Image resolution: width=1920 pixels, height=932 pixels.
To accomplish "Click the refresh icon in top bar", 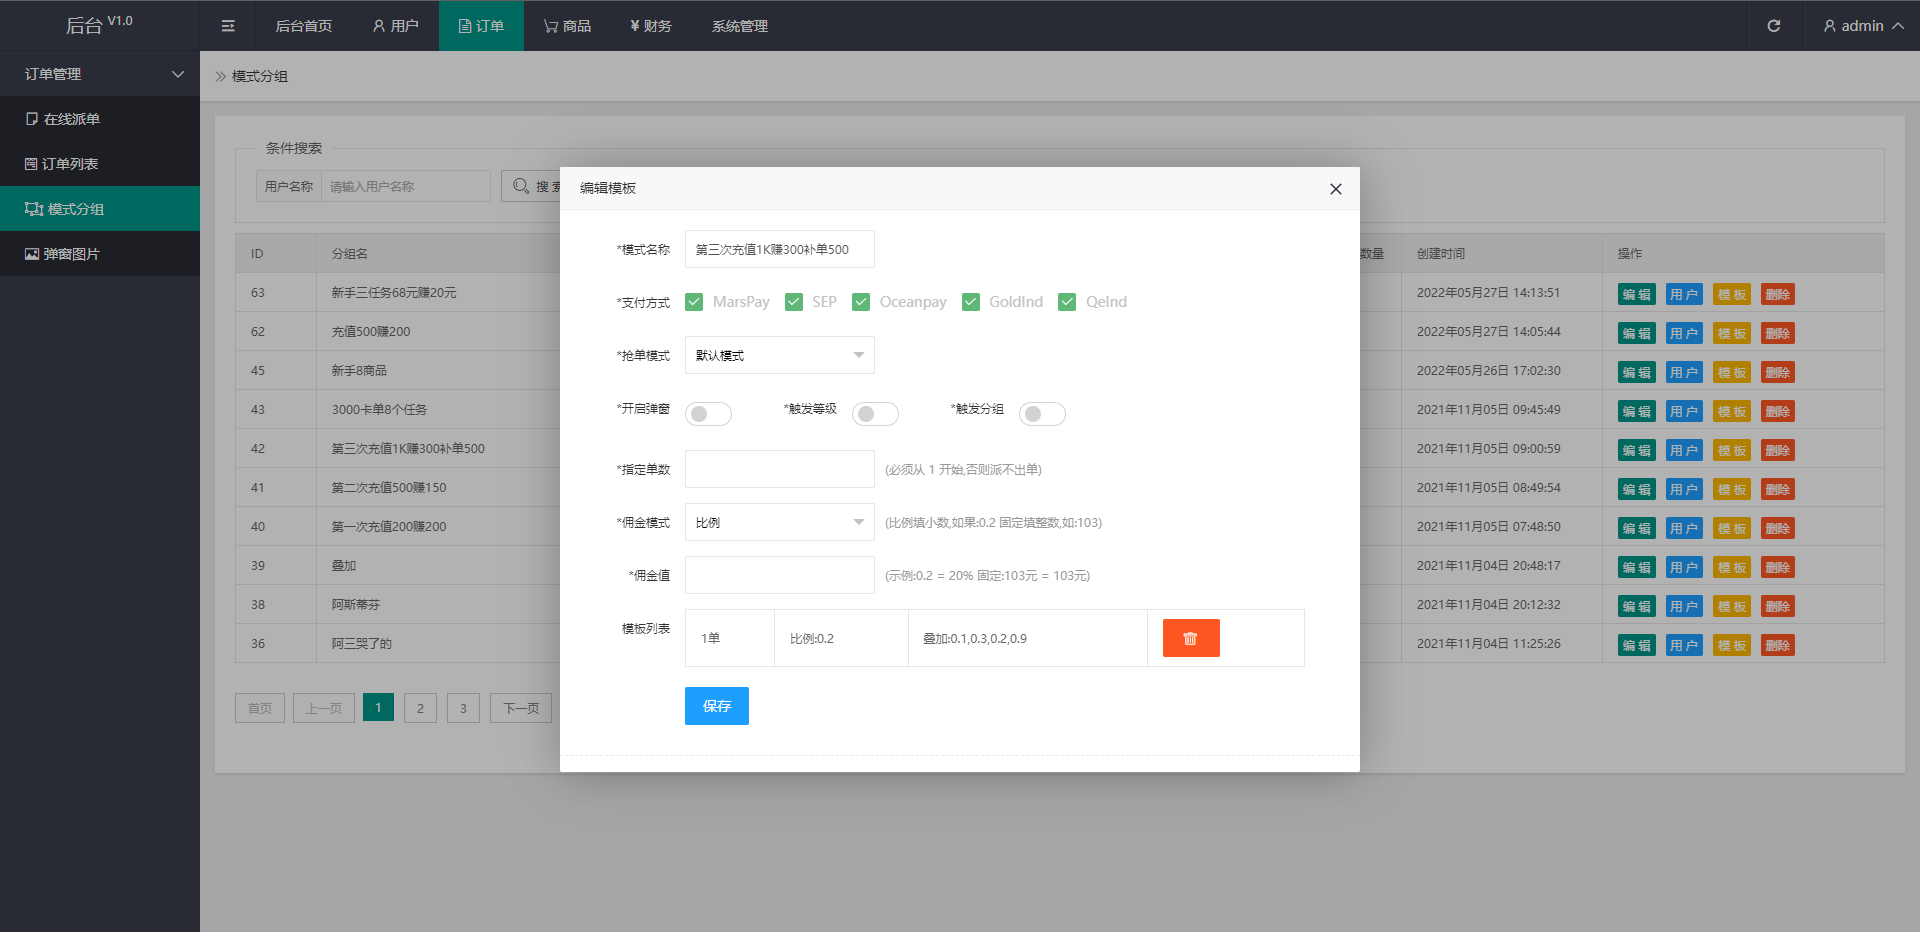I will (x=1773, y=26).
